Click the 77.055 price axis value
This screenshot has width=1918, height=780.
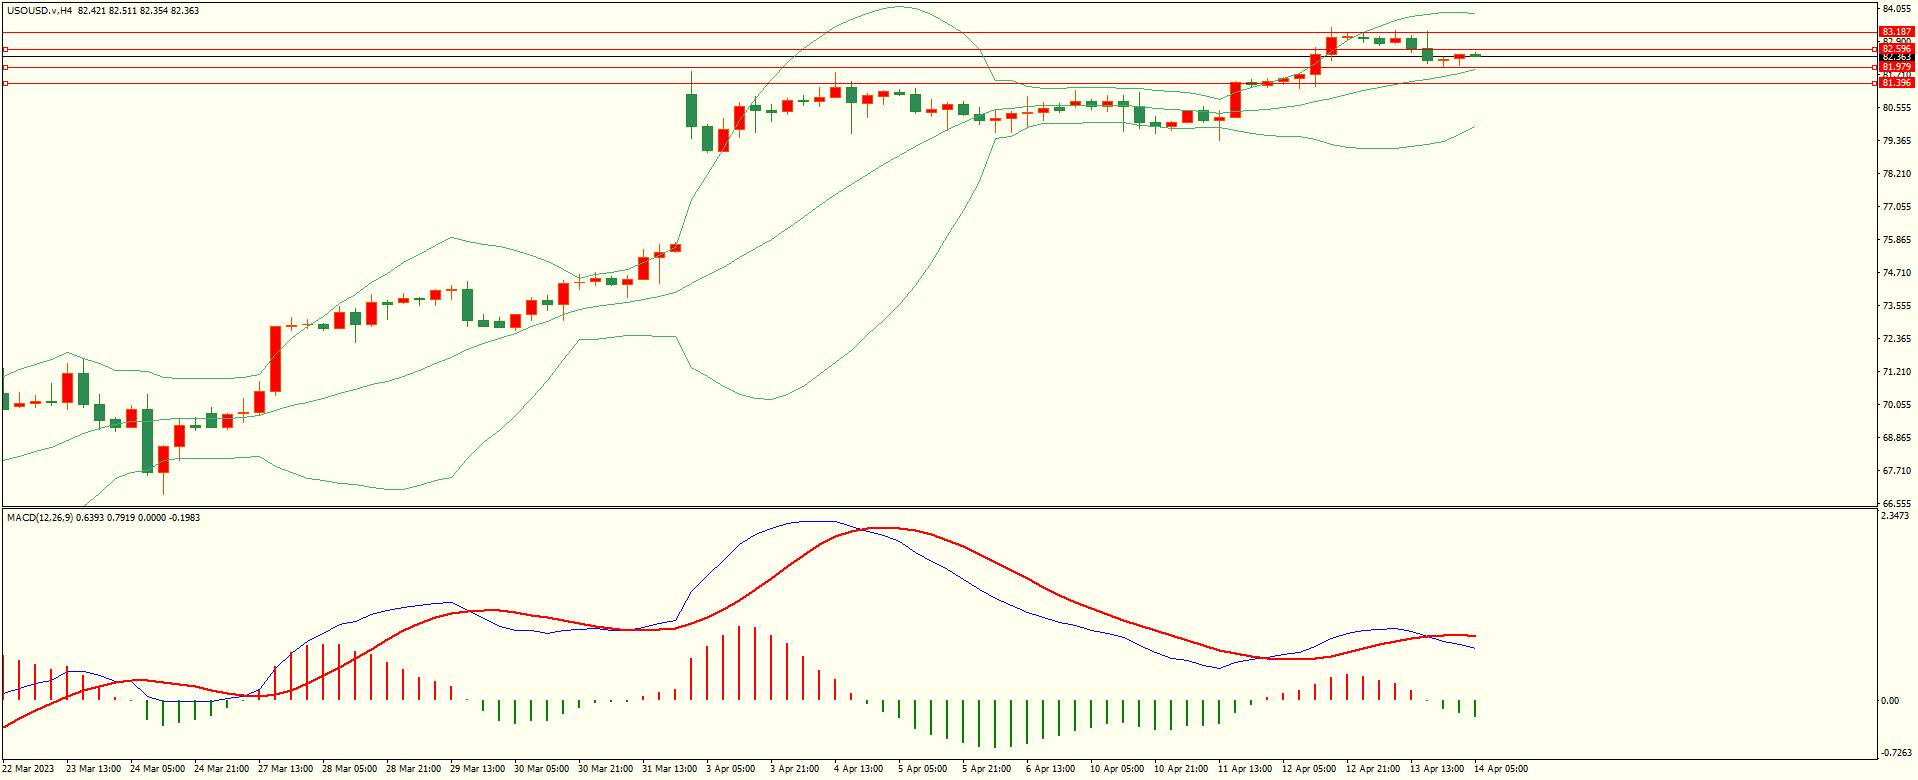[x=1897, y=207]
